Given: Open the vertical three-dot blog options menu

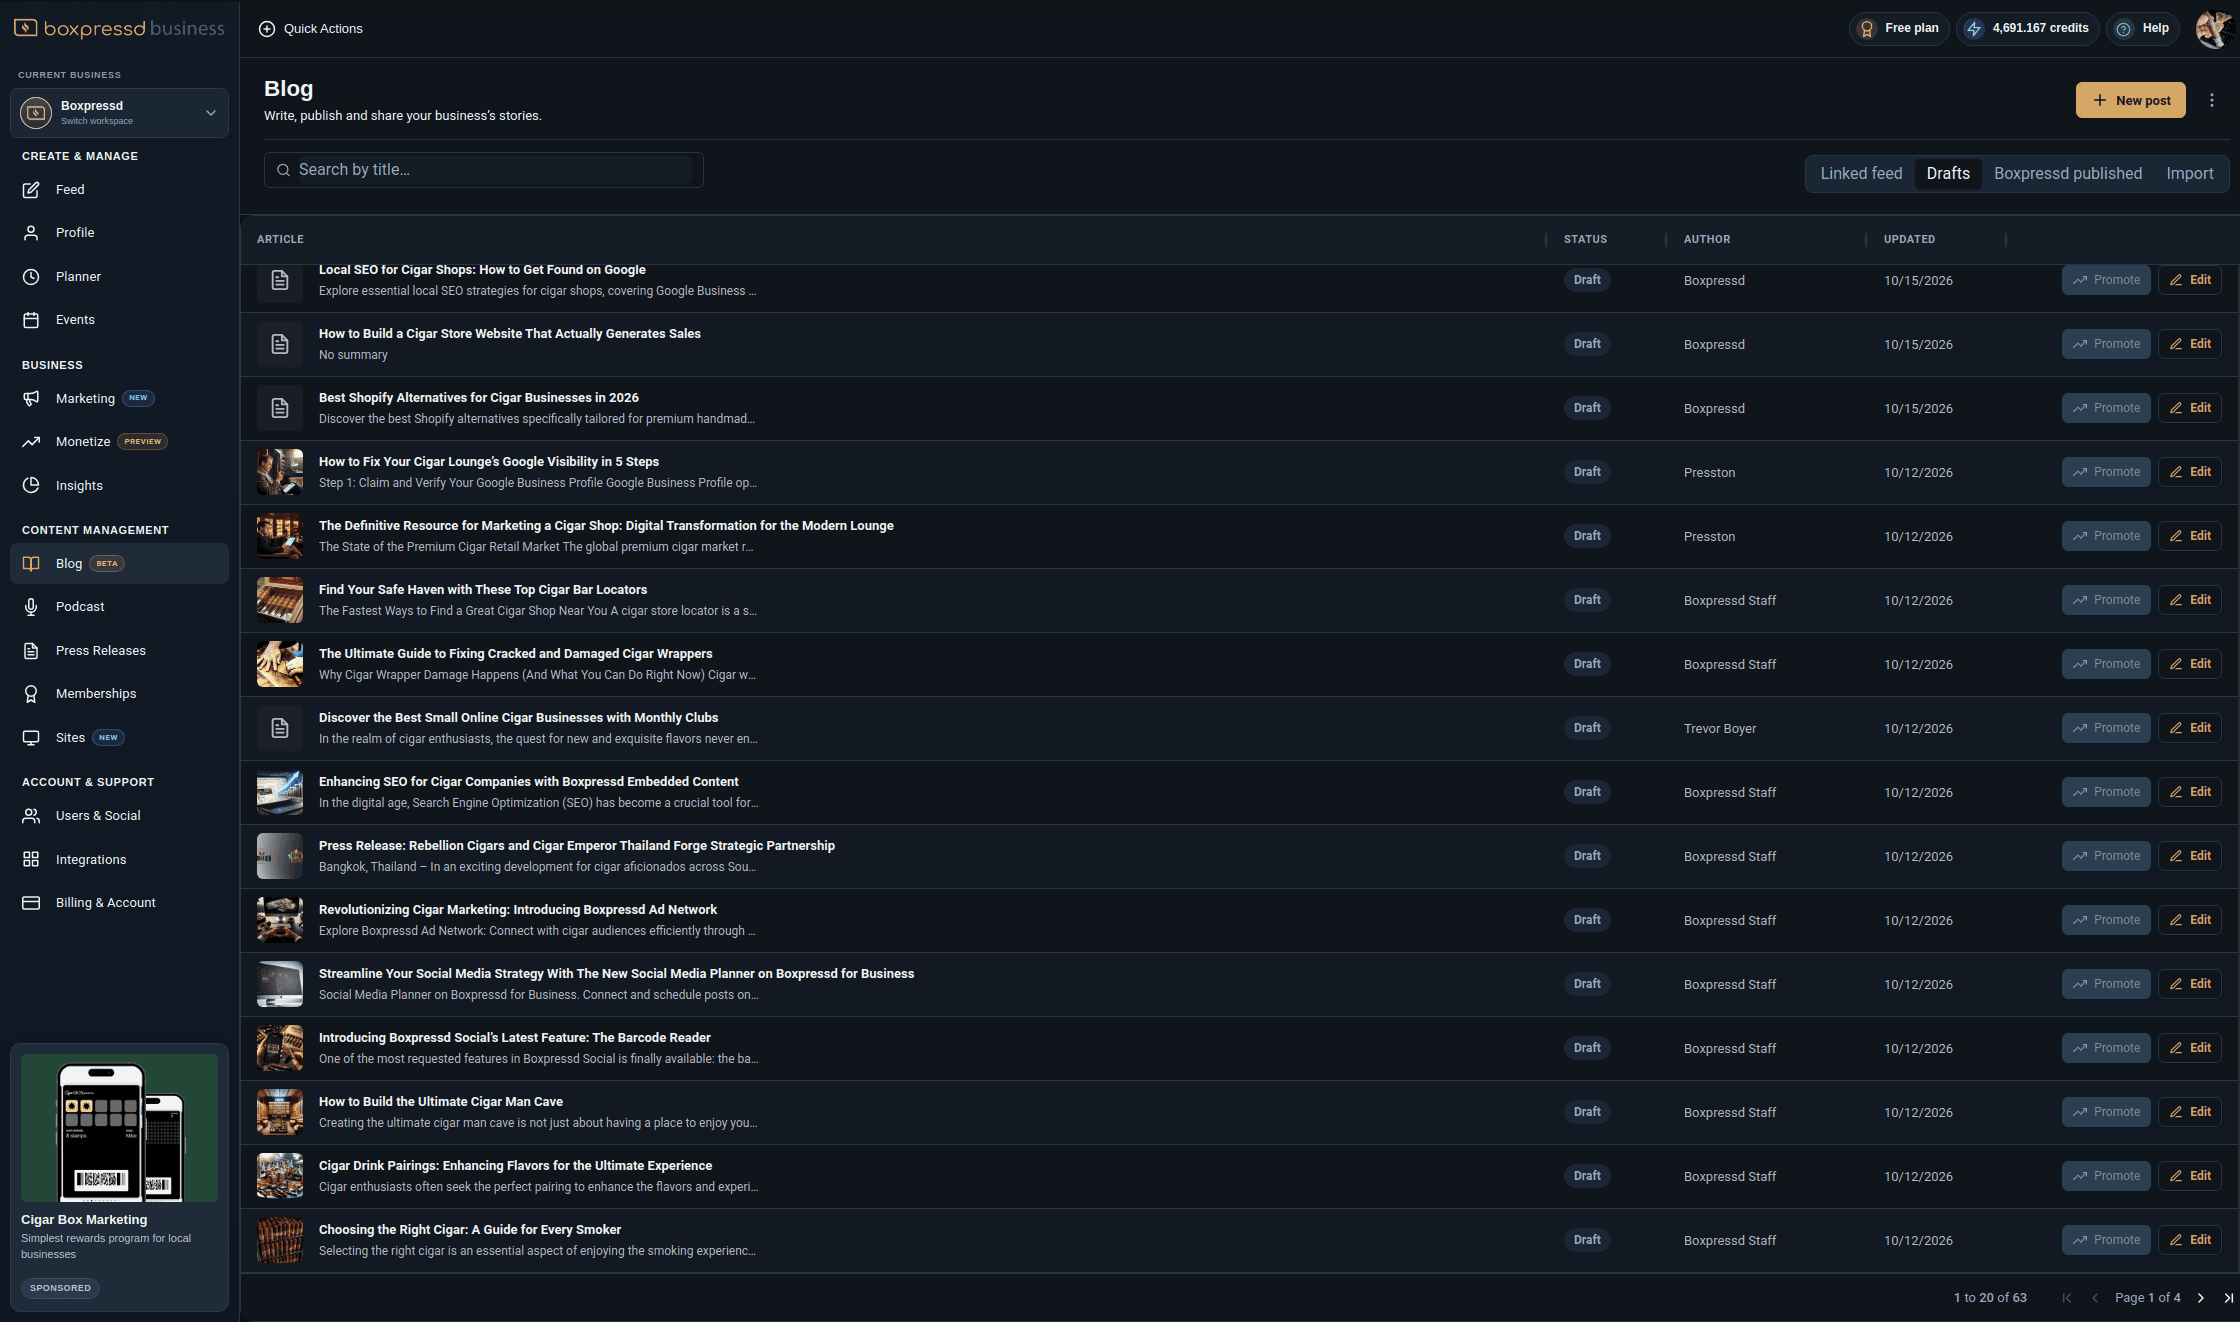Looking at the screenshot, I should tap(2212, 100).
